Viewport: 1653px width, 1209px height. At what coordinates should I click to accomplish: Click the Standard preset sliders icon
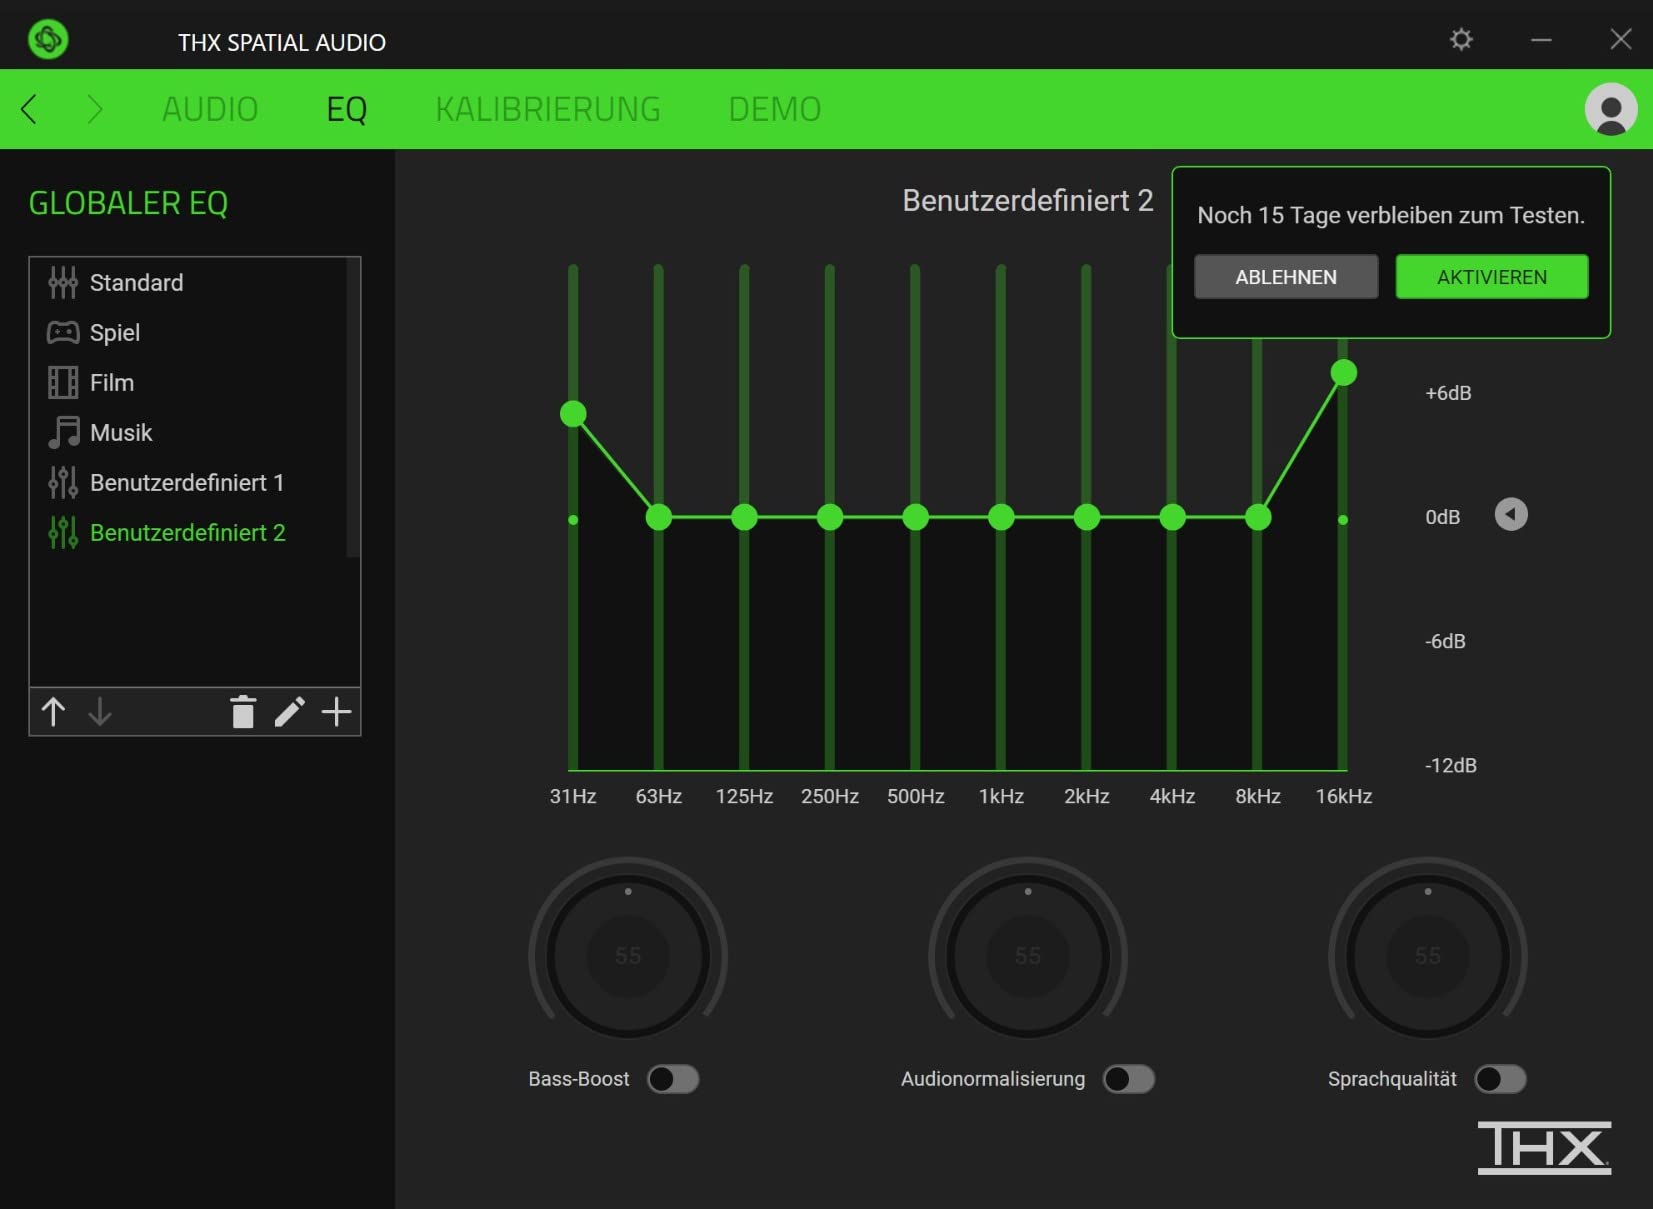click(63, 283)
